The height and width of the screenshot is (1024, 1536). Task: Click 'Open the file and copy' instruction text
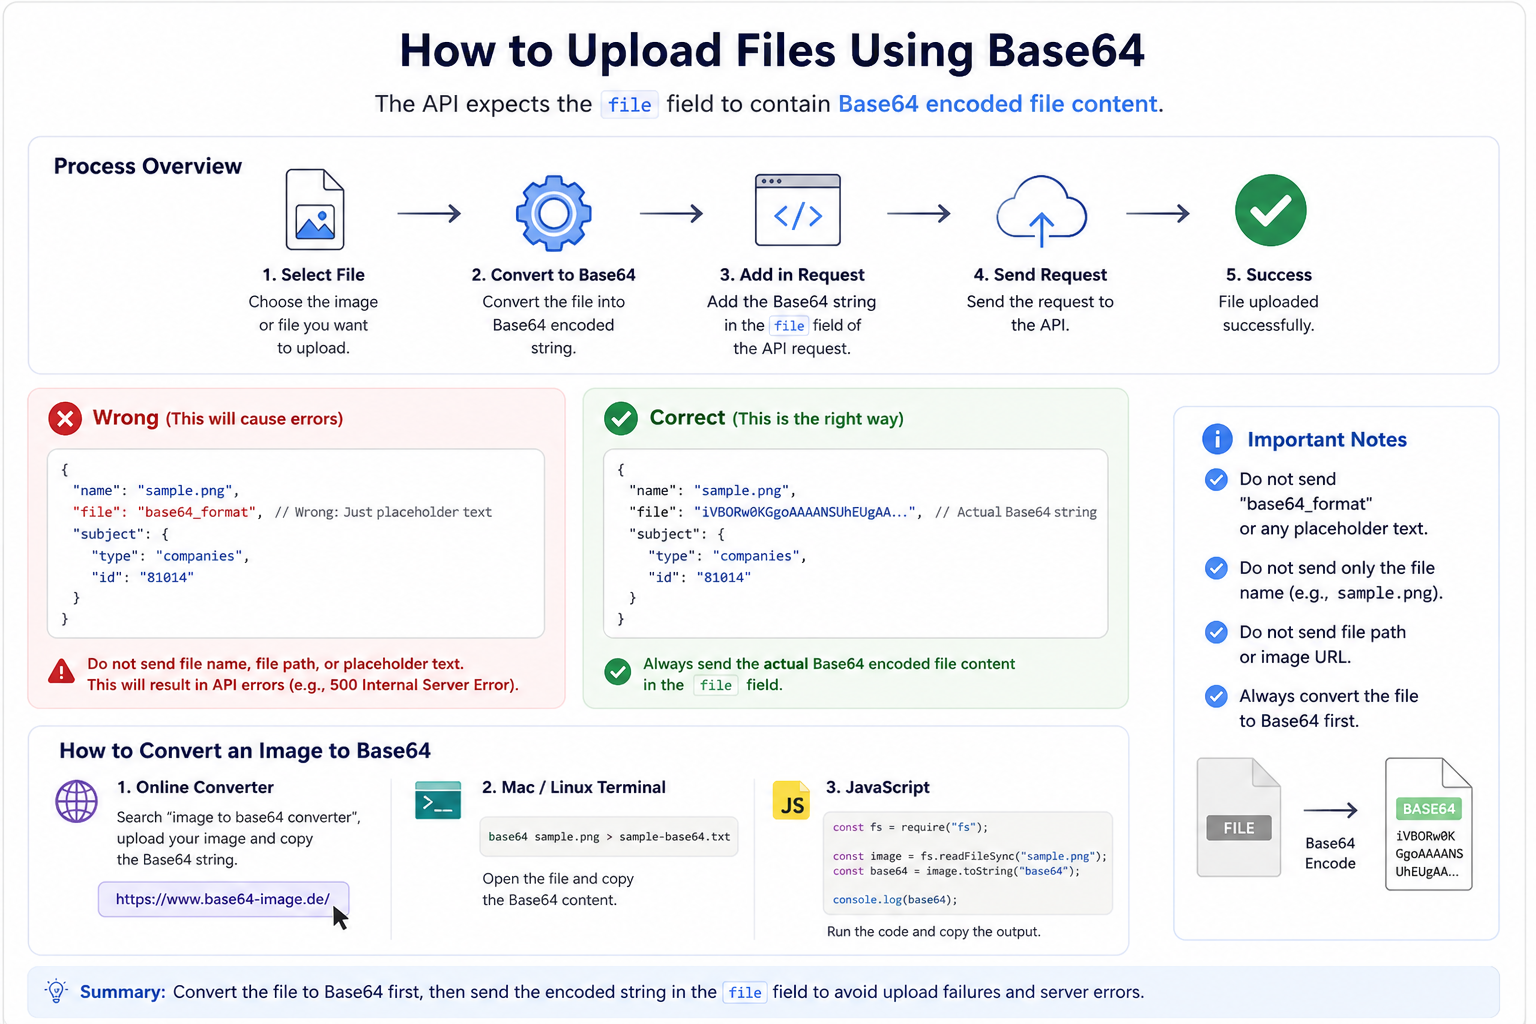point(558,879)
